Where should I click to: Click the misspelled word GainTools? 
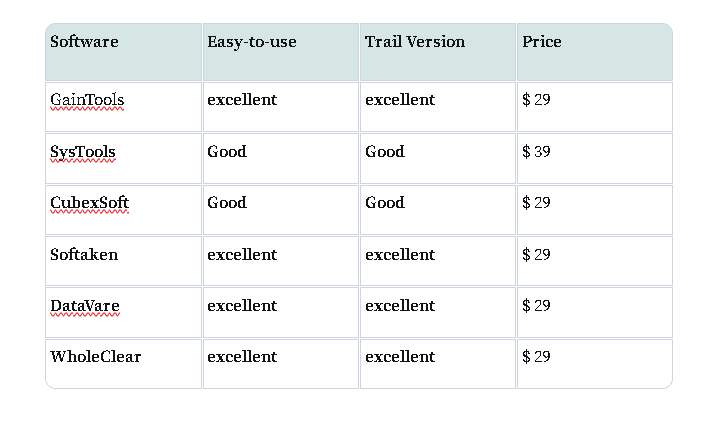coord(87,100)
